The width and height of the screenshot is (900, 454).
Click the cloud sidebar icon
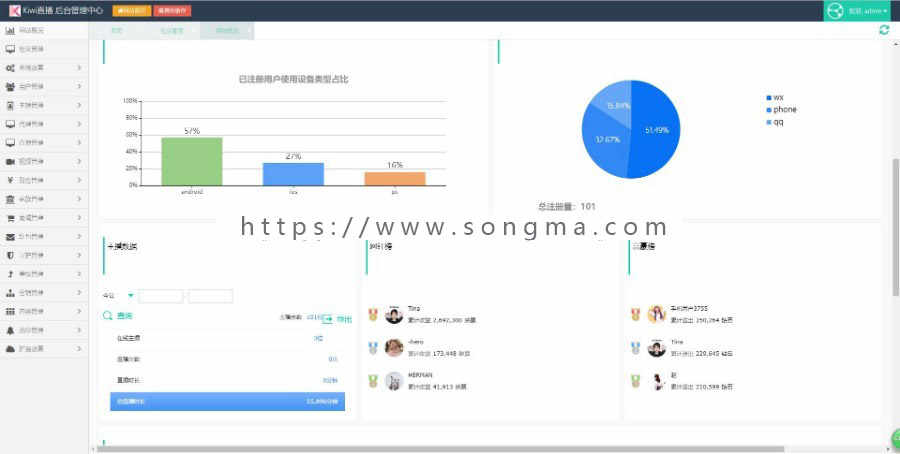[x=10, y=349]
